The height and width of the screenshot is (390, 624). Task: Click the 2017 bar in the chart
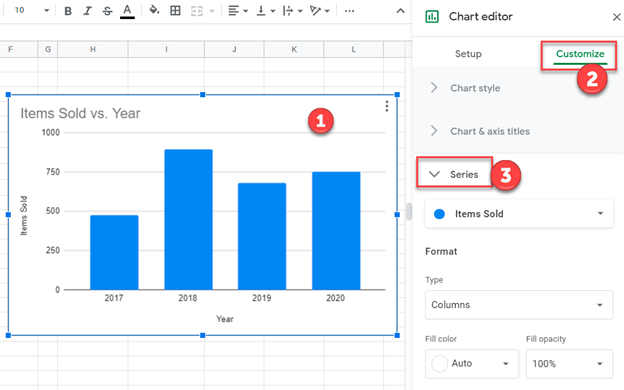tap(114, 252)
